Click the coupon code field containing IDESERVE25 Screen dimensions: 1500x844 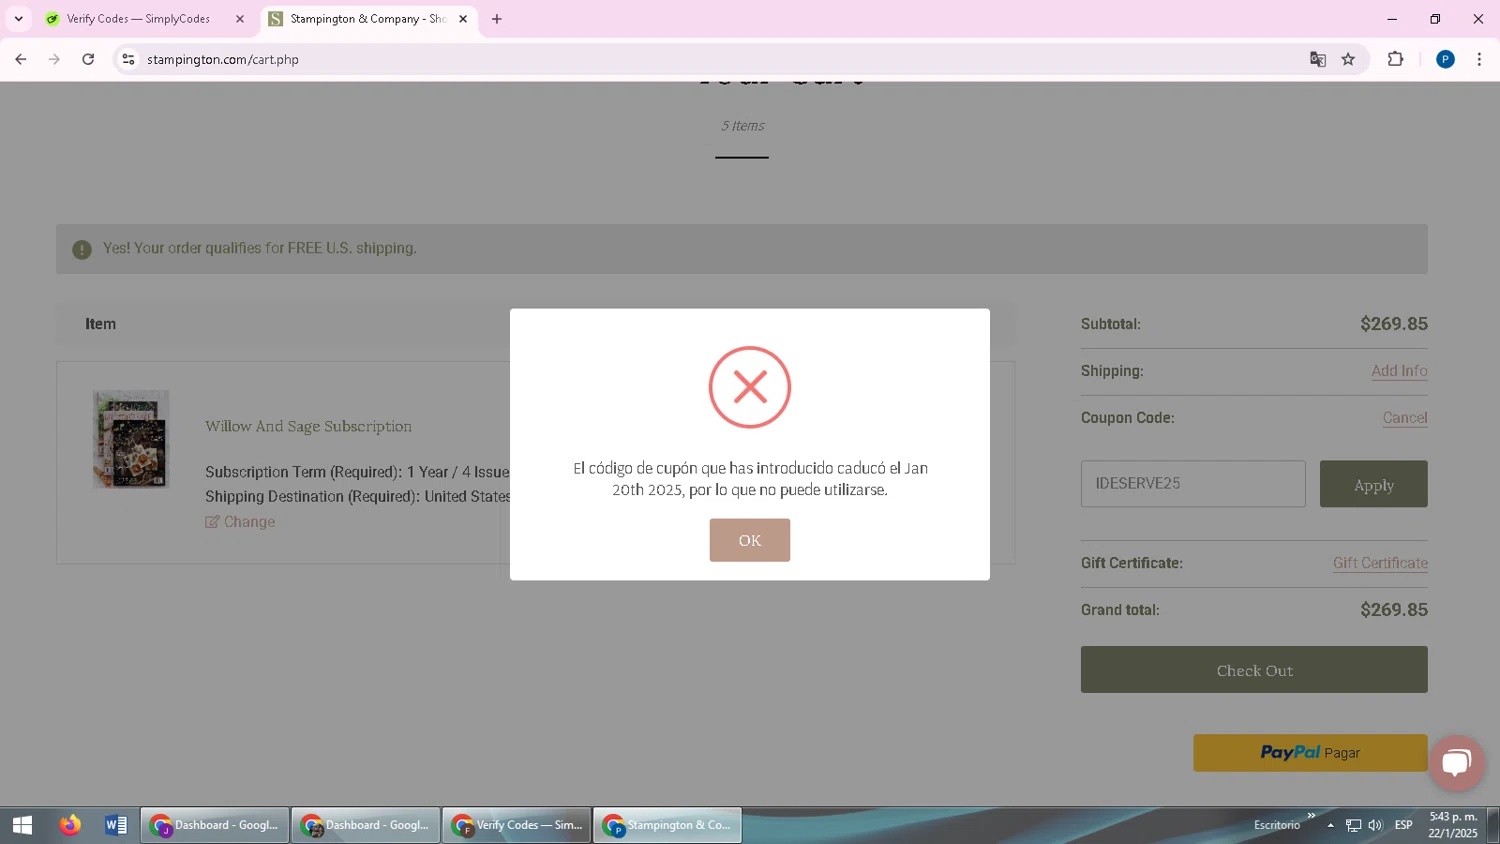(x=1193, y=484)
